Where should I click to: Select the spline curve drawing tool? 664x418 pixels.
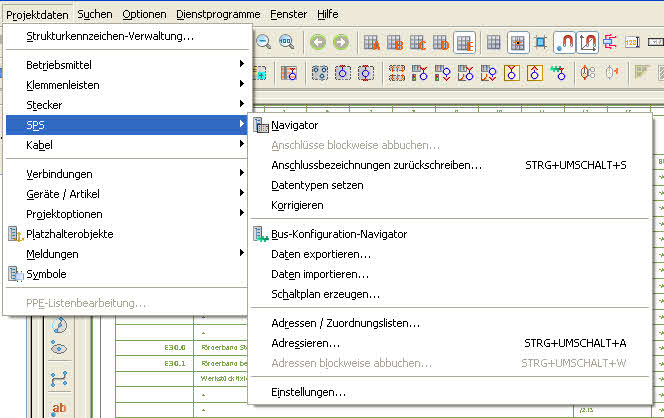(x=59, y=379)
